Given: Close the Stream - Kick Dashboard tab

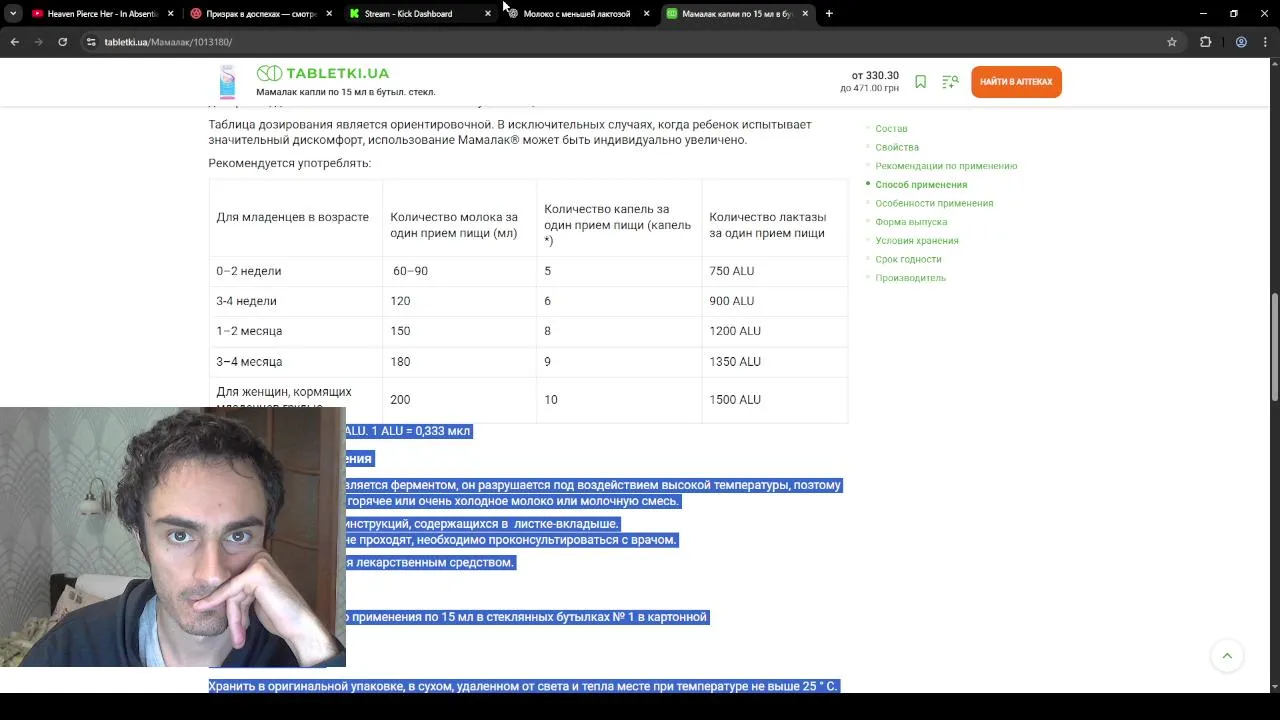Looking at the screenshot, I should coord(488,14).
